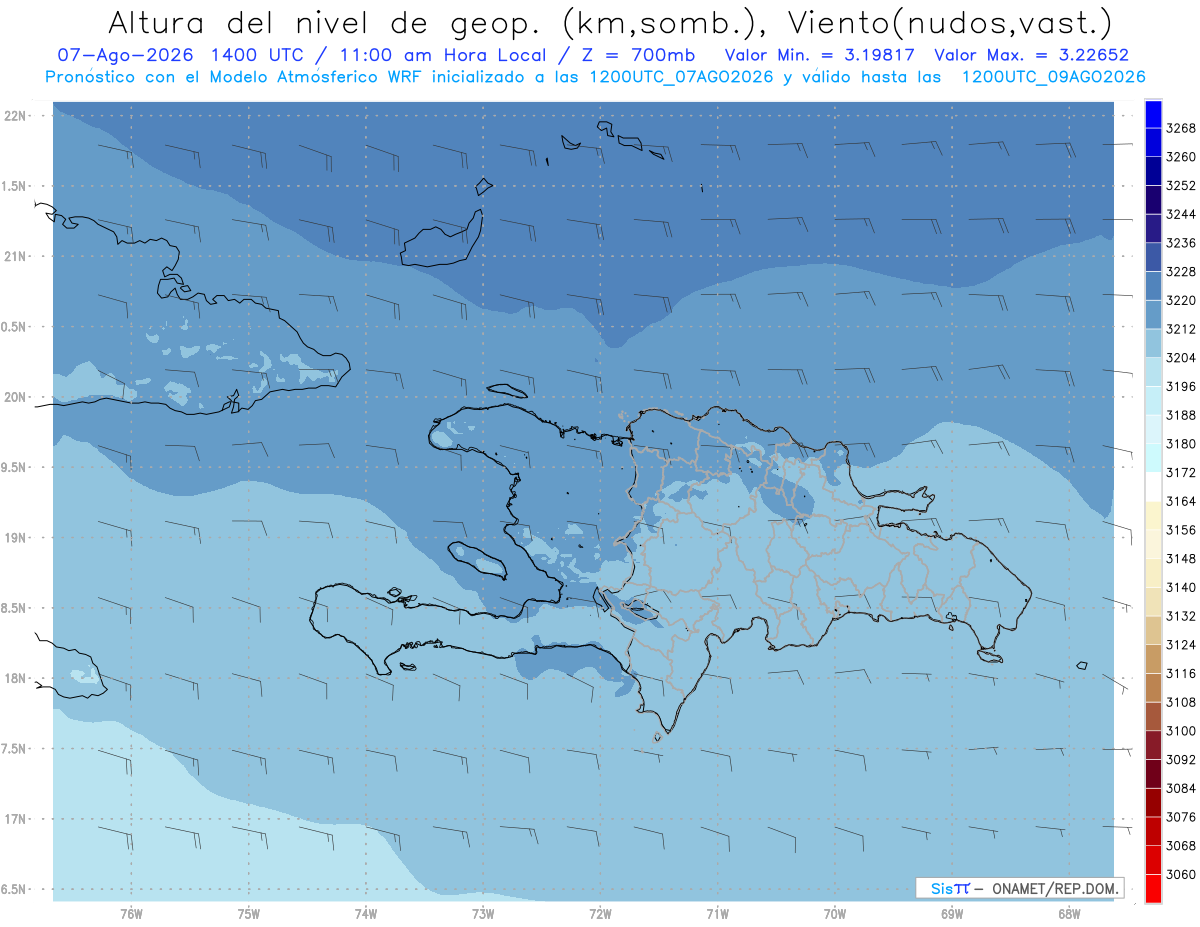Click the 17N latitude axis label
This screenshot has height=927, width=1200.
pos(14,819)
